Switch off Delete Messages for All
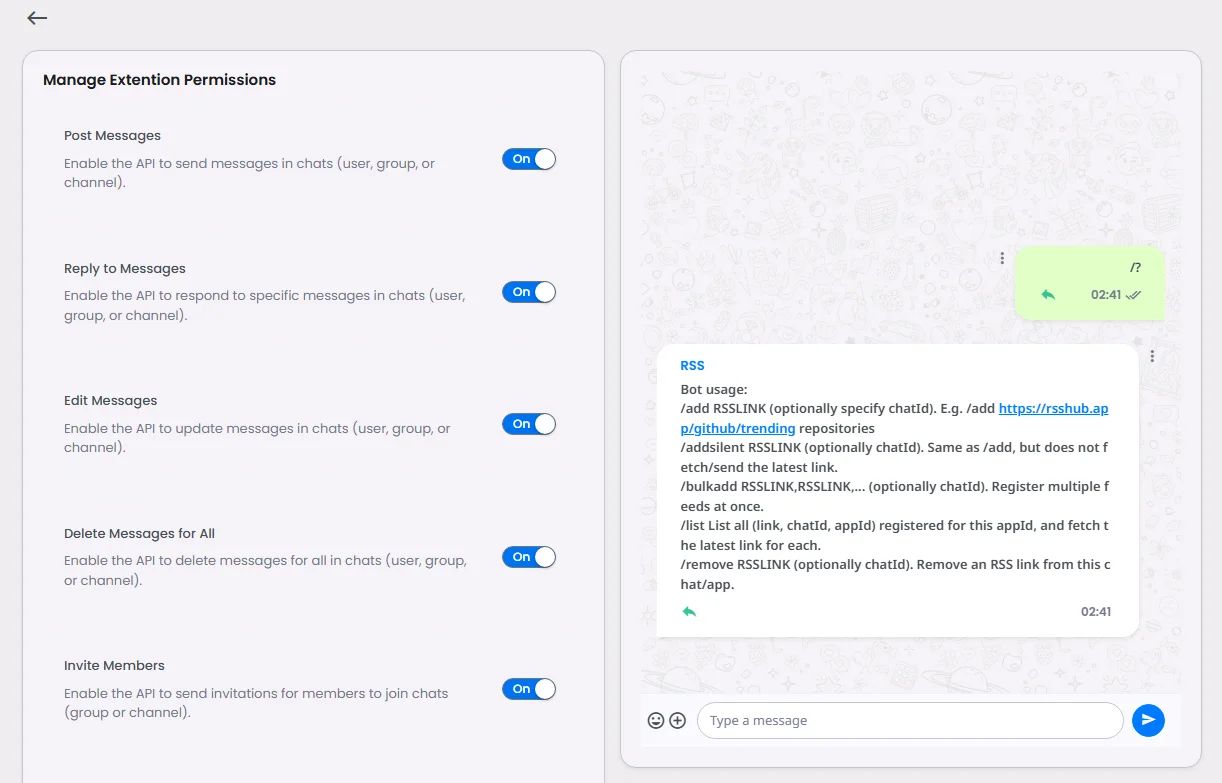 pos(529,557)
